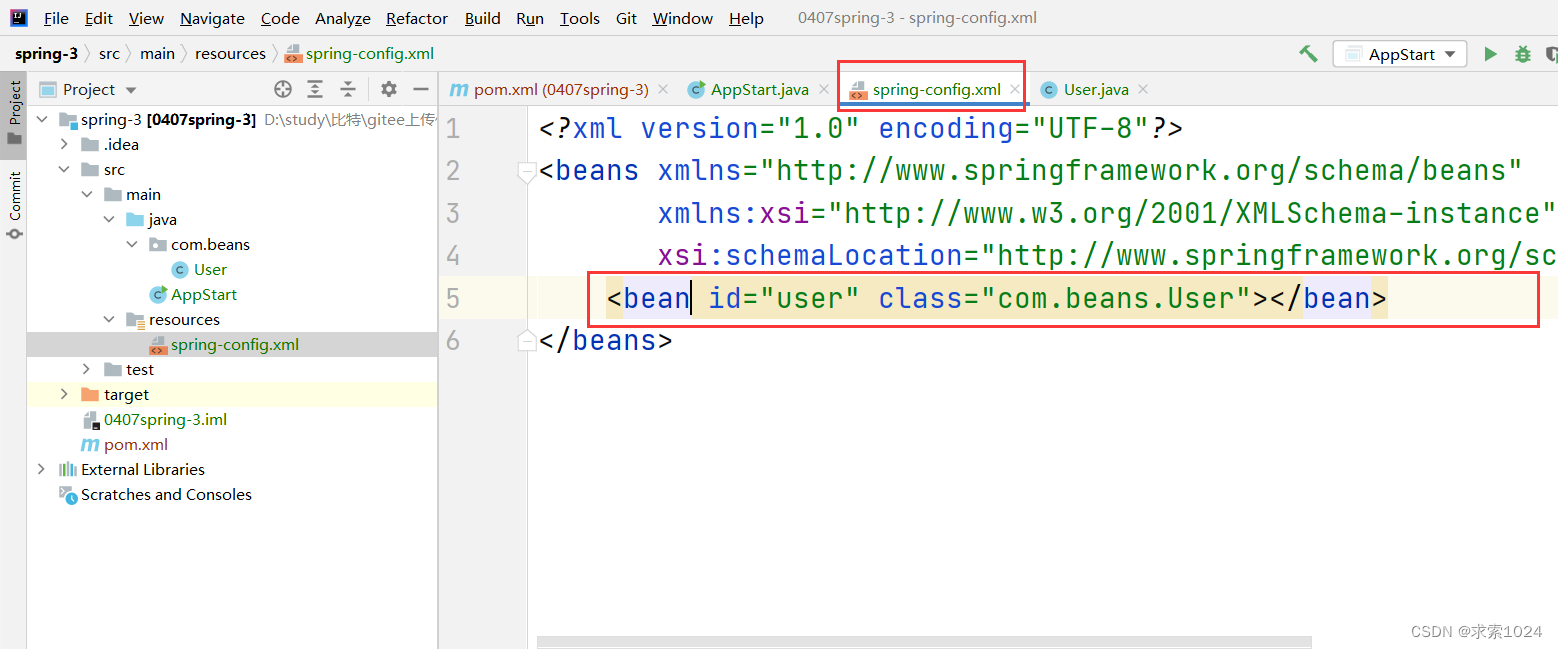Click the Expand All icon in Project panel
The width and height of the screenshot is (1558, 649).
(x=315, y=89)
